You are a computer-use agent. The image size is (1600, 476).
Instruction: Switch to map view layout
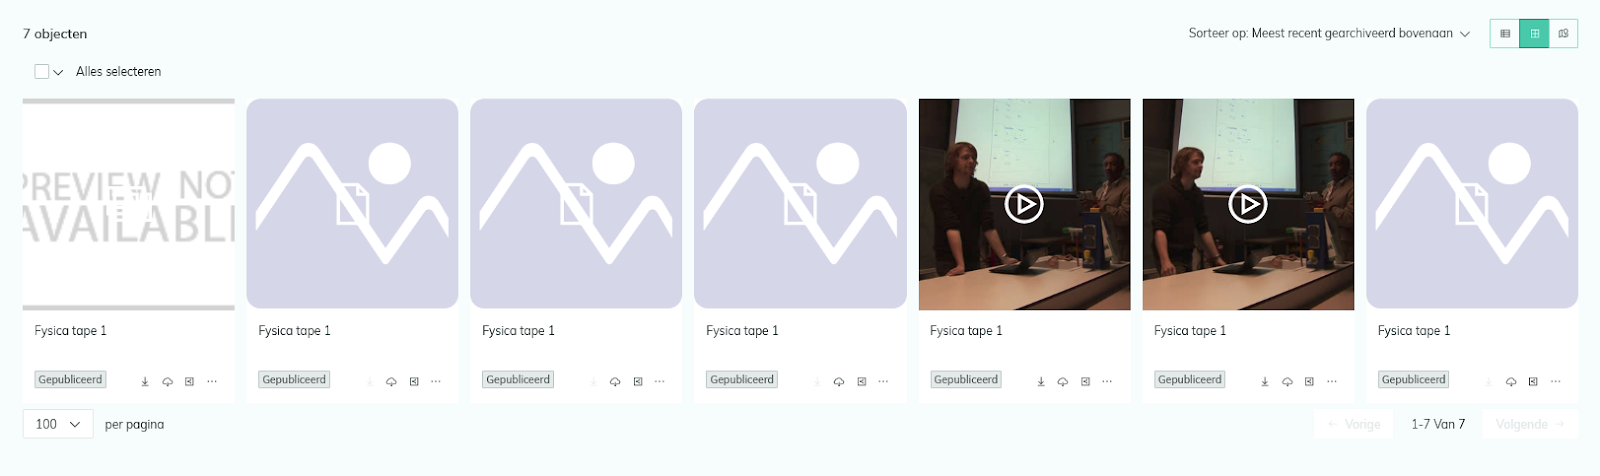click(1563, 33)
